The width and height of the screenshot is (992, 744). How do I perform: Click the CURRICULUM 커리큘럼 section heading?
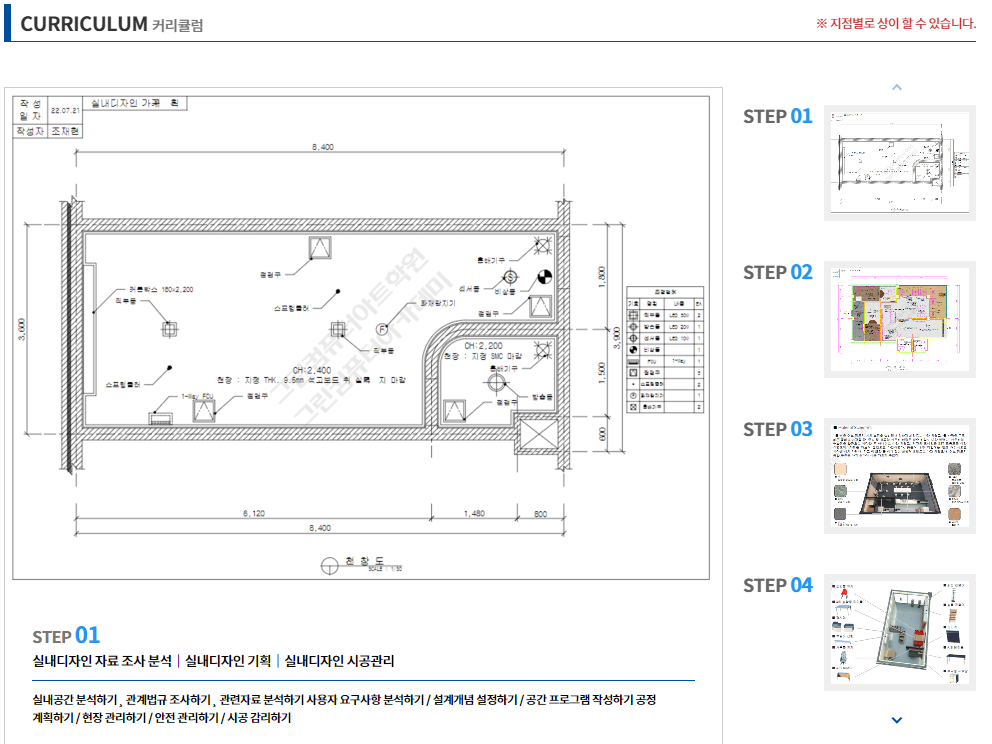pyautogui.click(x=111, y=24)
